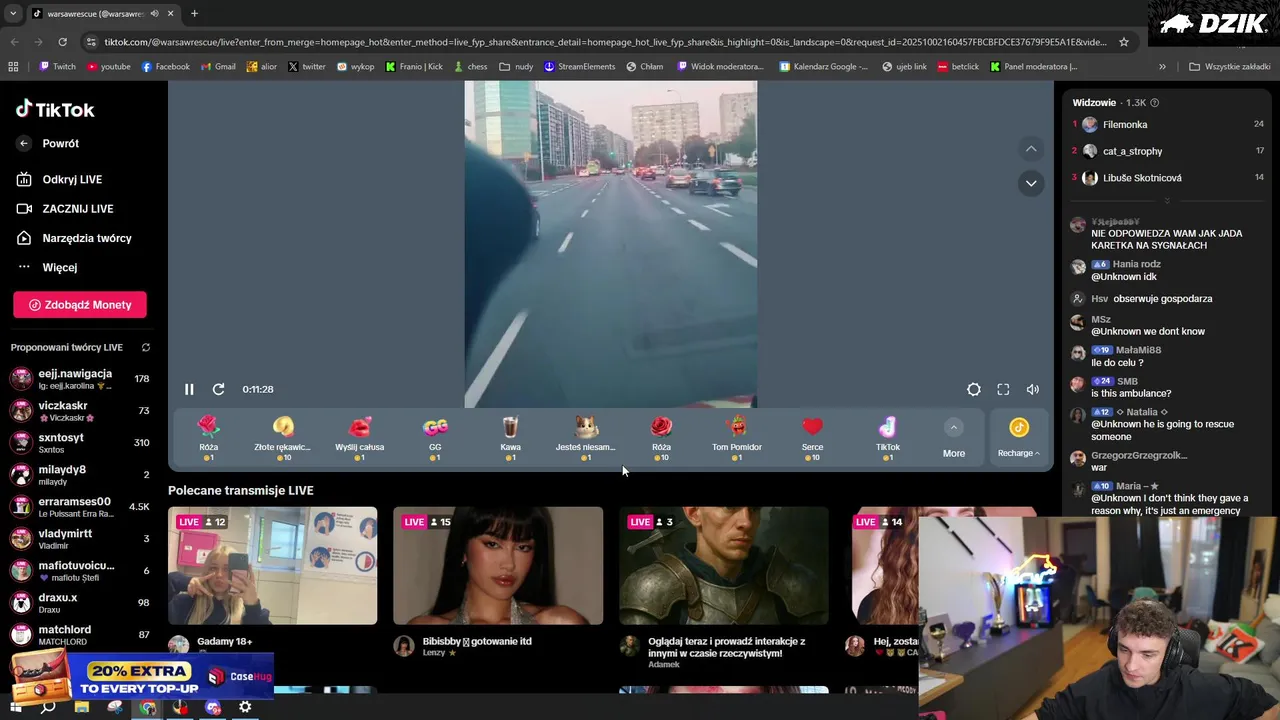Viewport: 1280px width, 720px height.
Task: Click the TikTok URL address bar
Action: pyautogui.click(x=605, y=42)
